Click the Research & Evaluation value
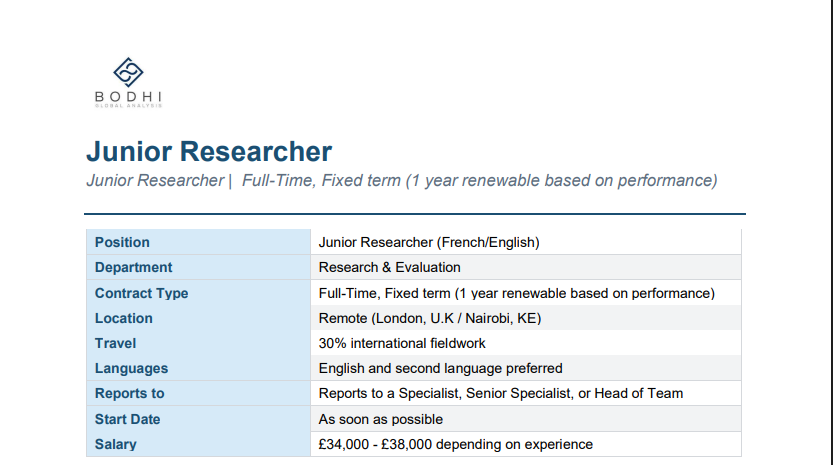This screenshot has height=465, width=833. 389,267
